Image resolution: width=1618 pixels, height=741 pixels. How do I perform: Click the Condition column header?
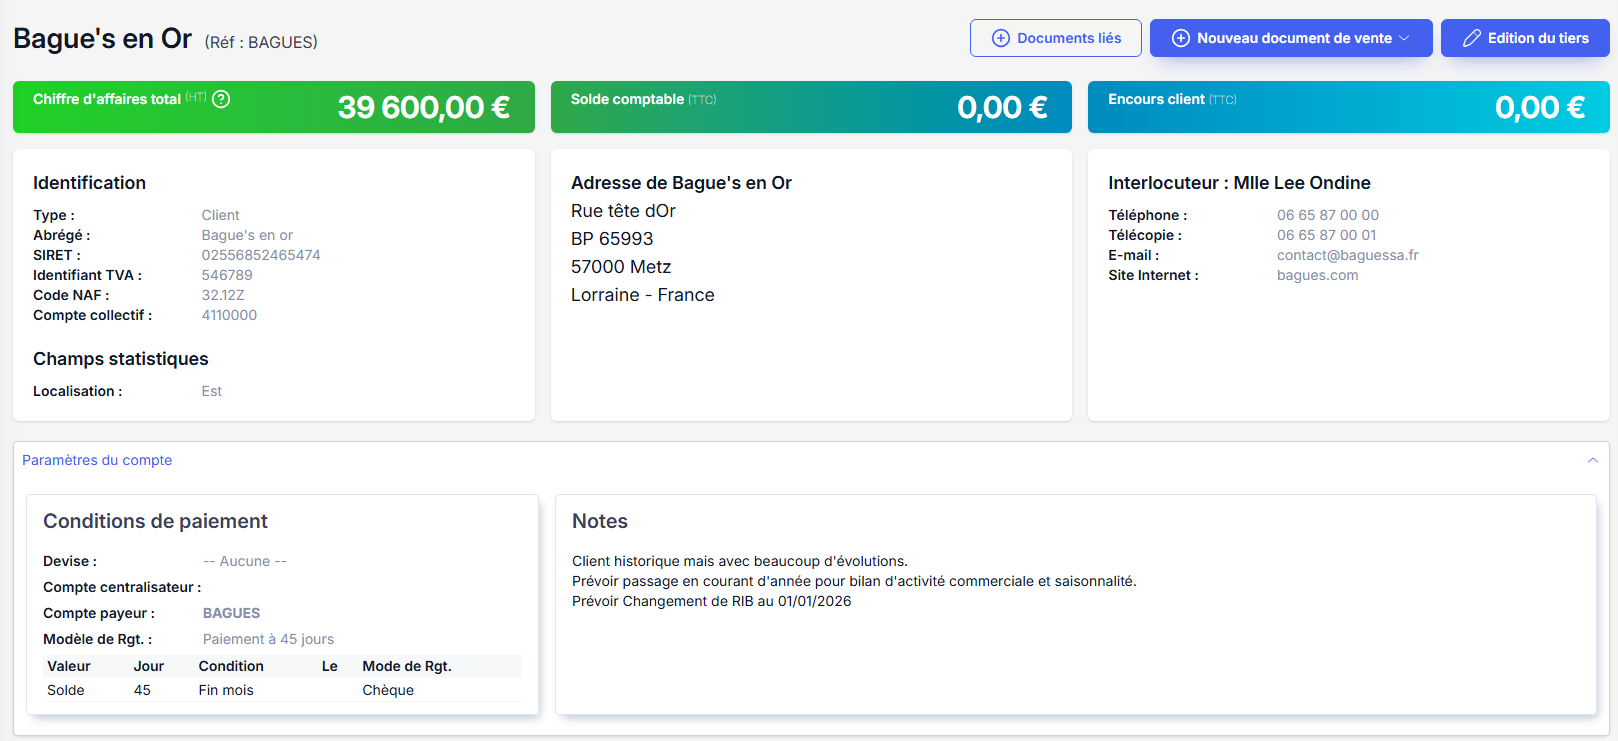click(231, 666)
